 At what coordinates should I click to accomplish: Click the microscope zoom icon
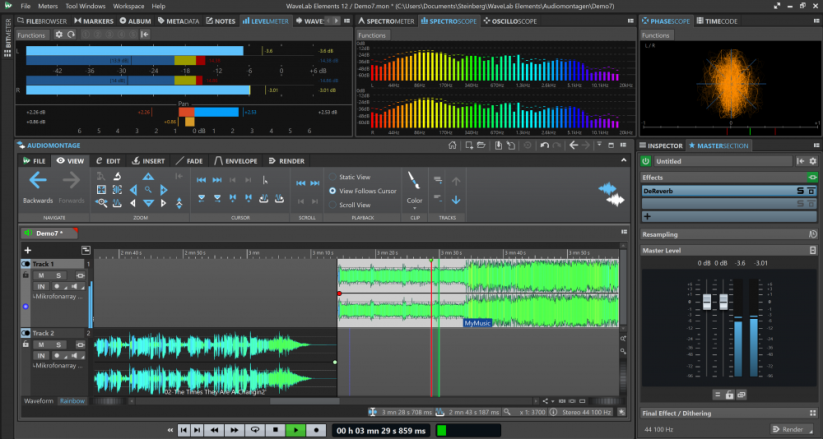[x=118, y=176]
